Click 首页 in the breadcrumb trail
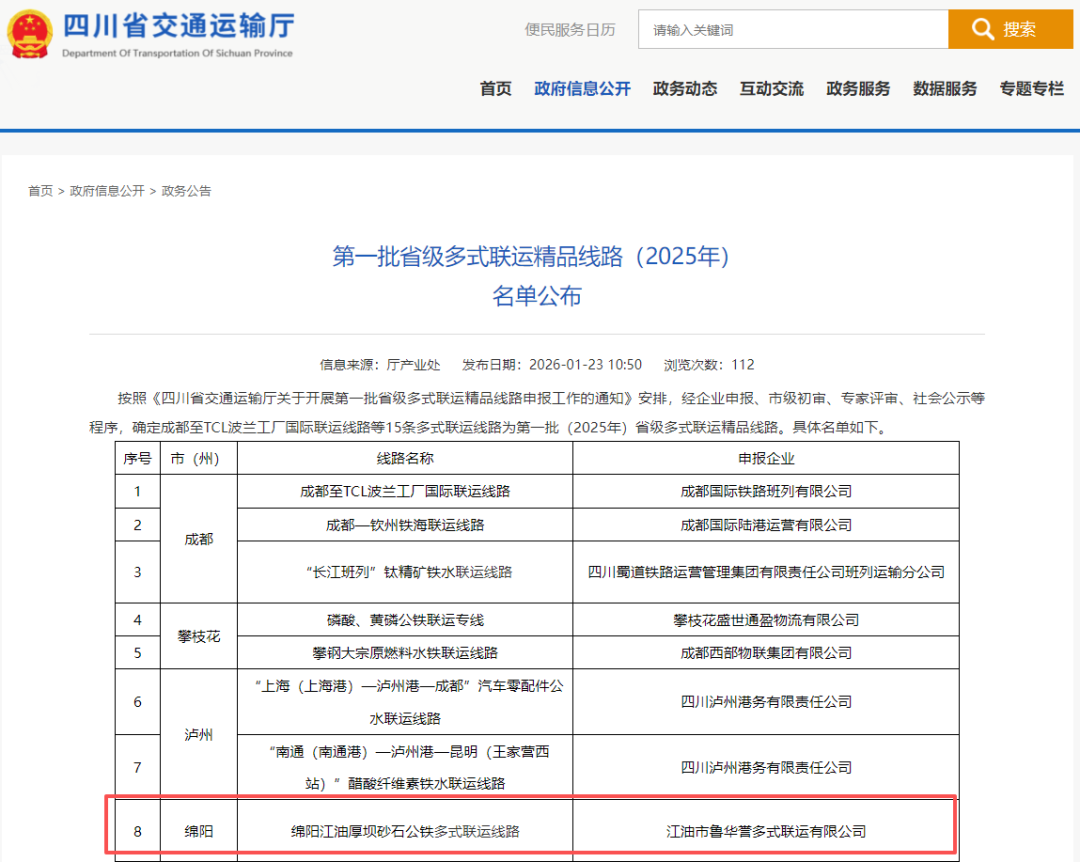This screenshot has height=862, width=1080. coord(40,191)
